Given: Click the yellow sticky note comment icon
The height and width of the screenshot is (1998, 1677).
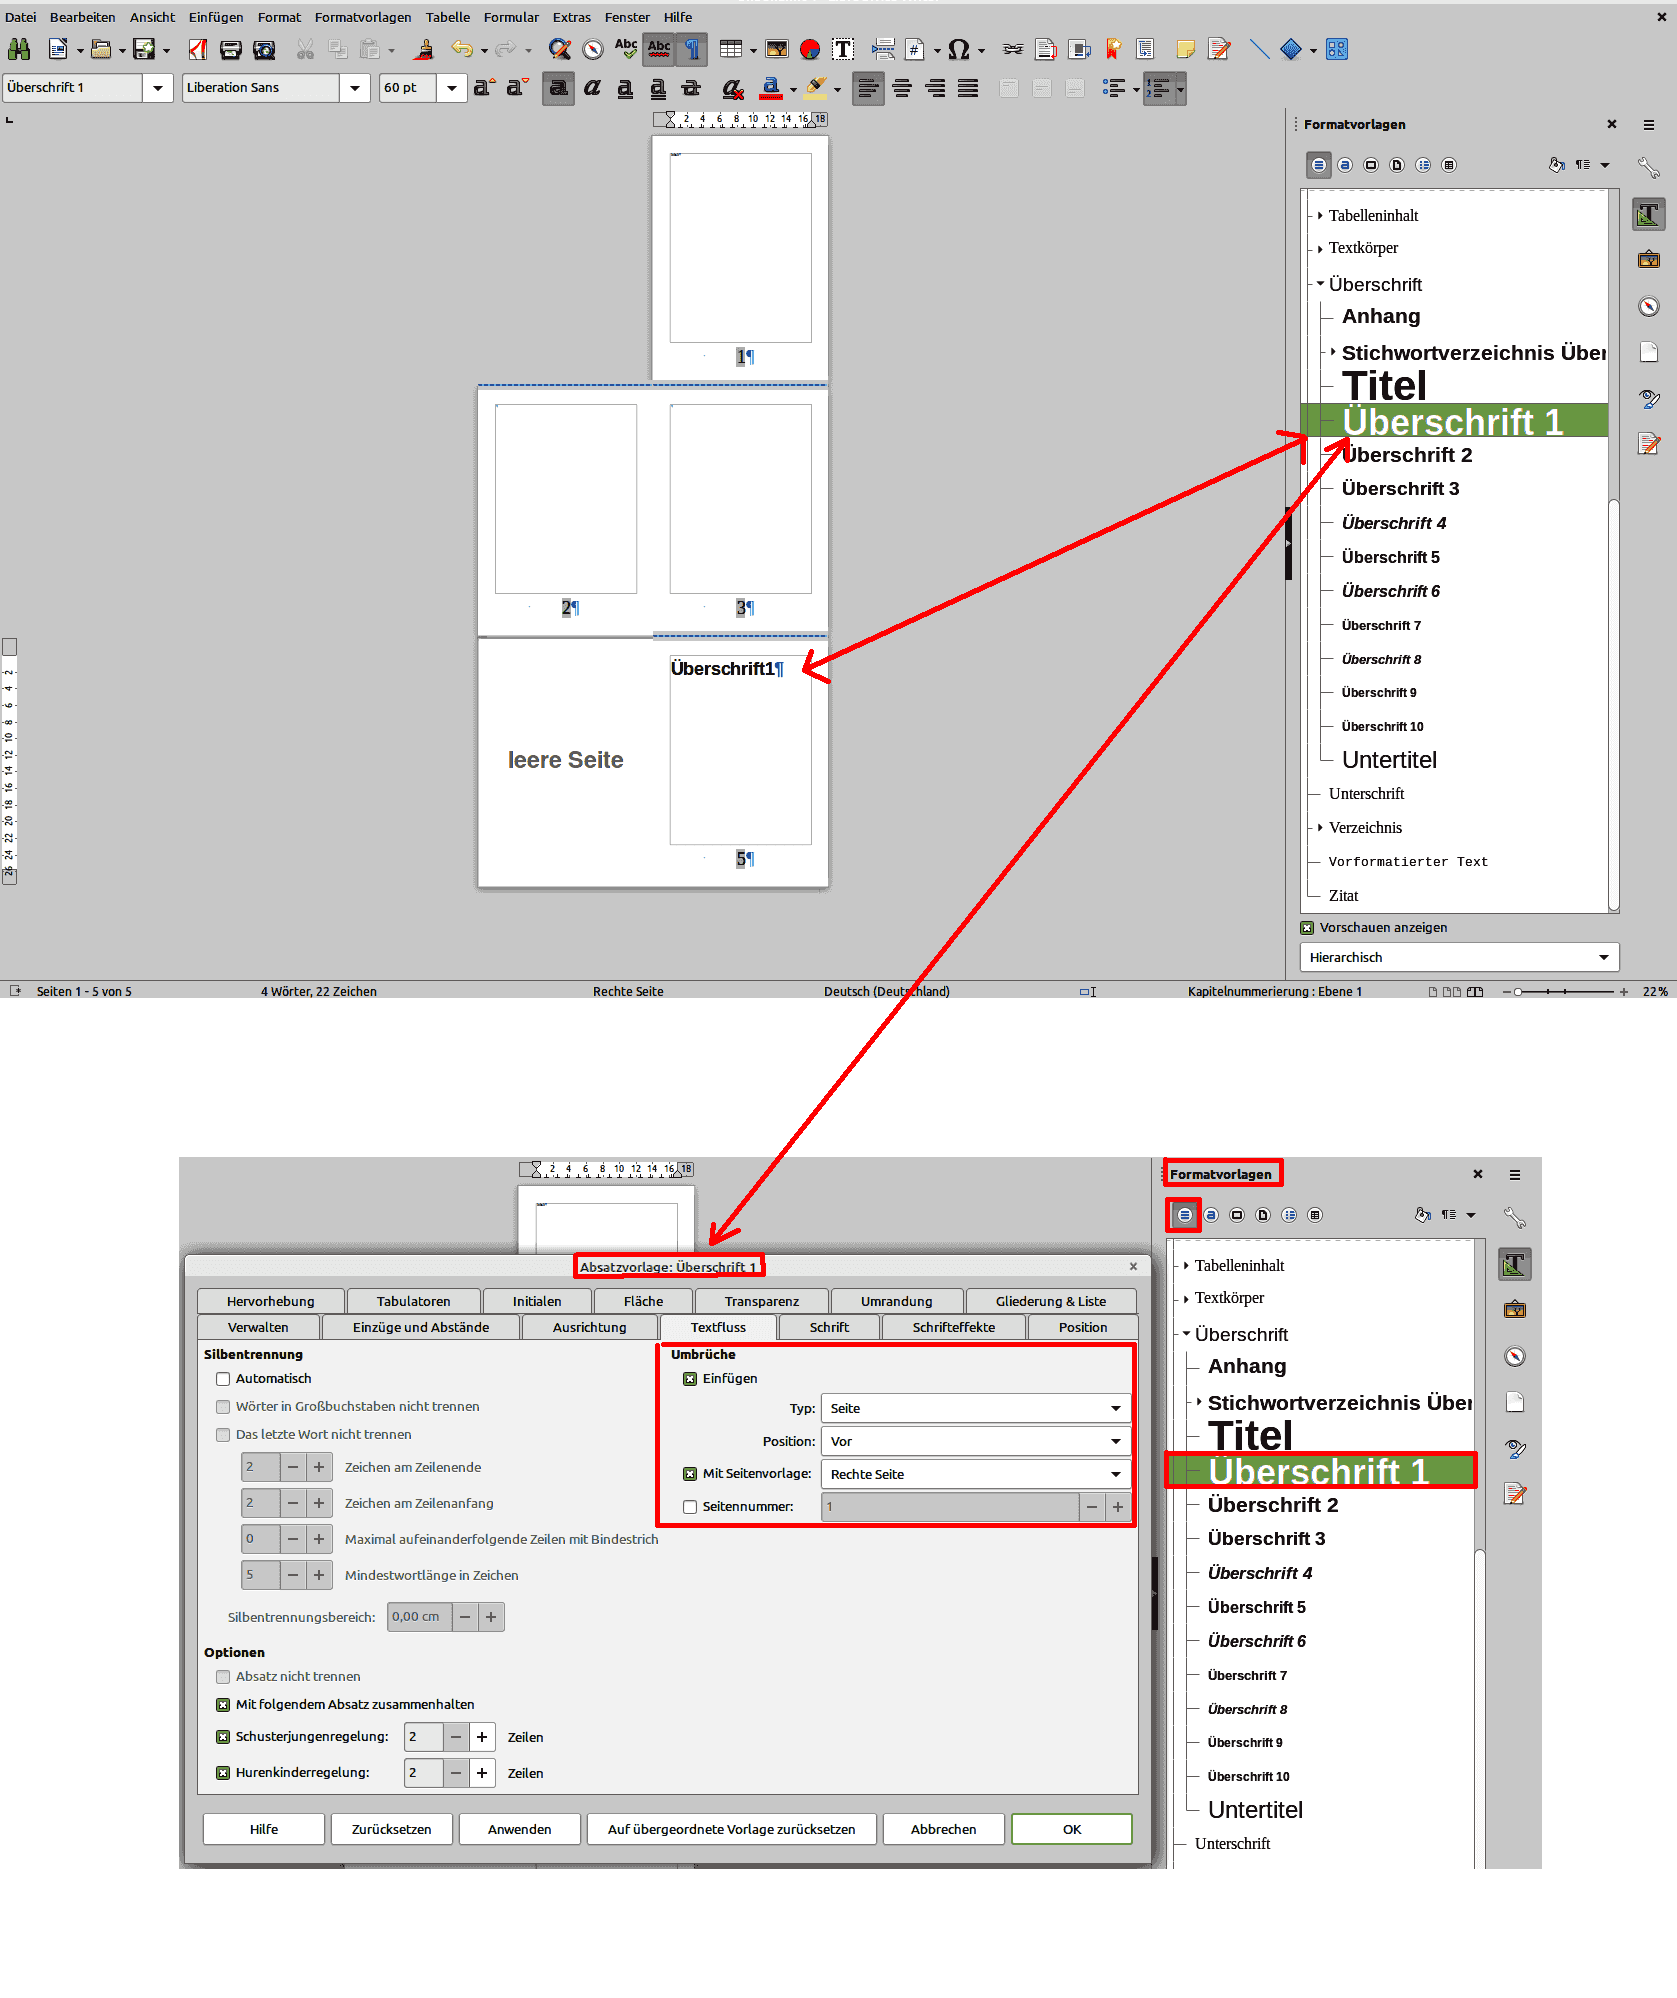Looking at the screenshot, I should (1186, 49).
